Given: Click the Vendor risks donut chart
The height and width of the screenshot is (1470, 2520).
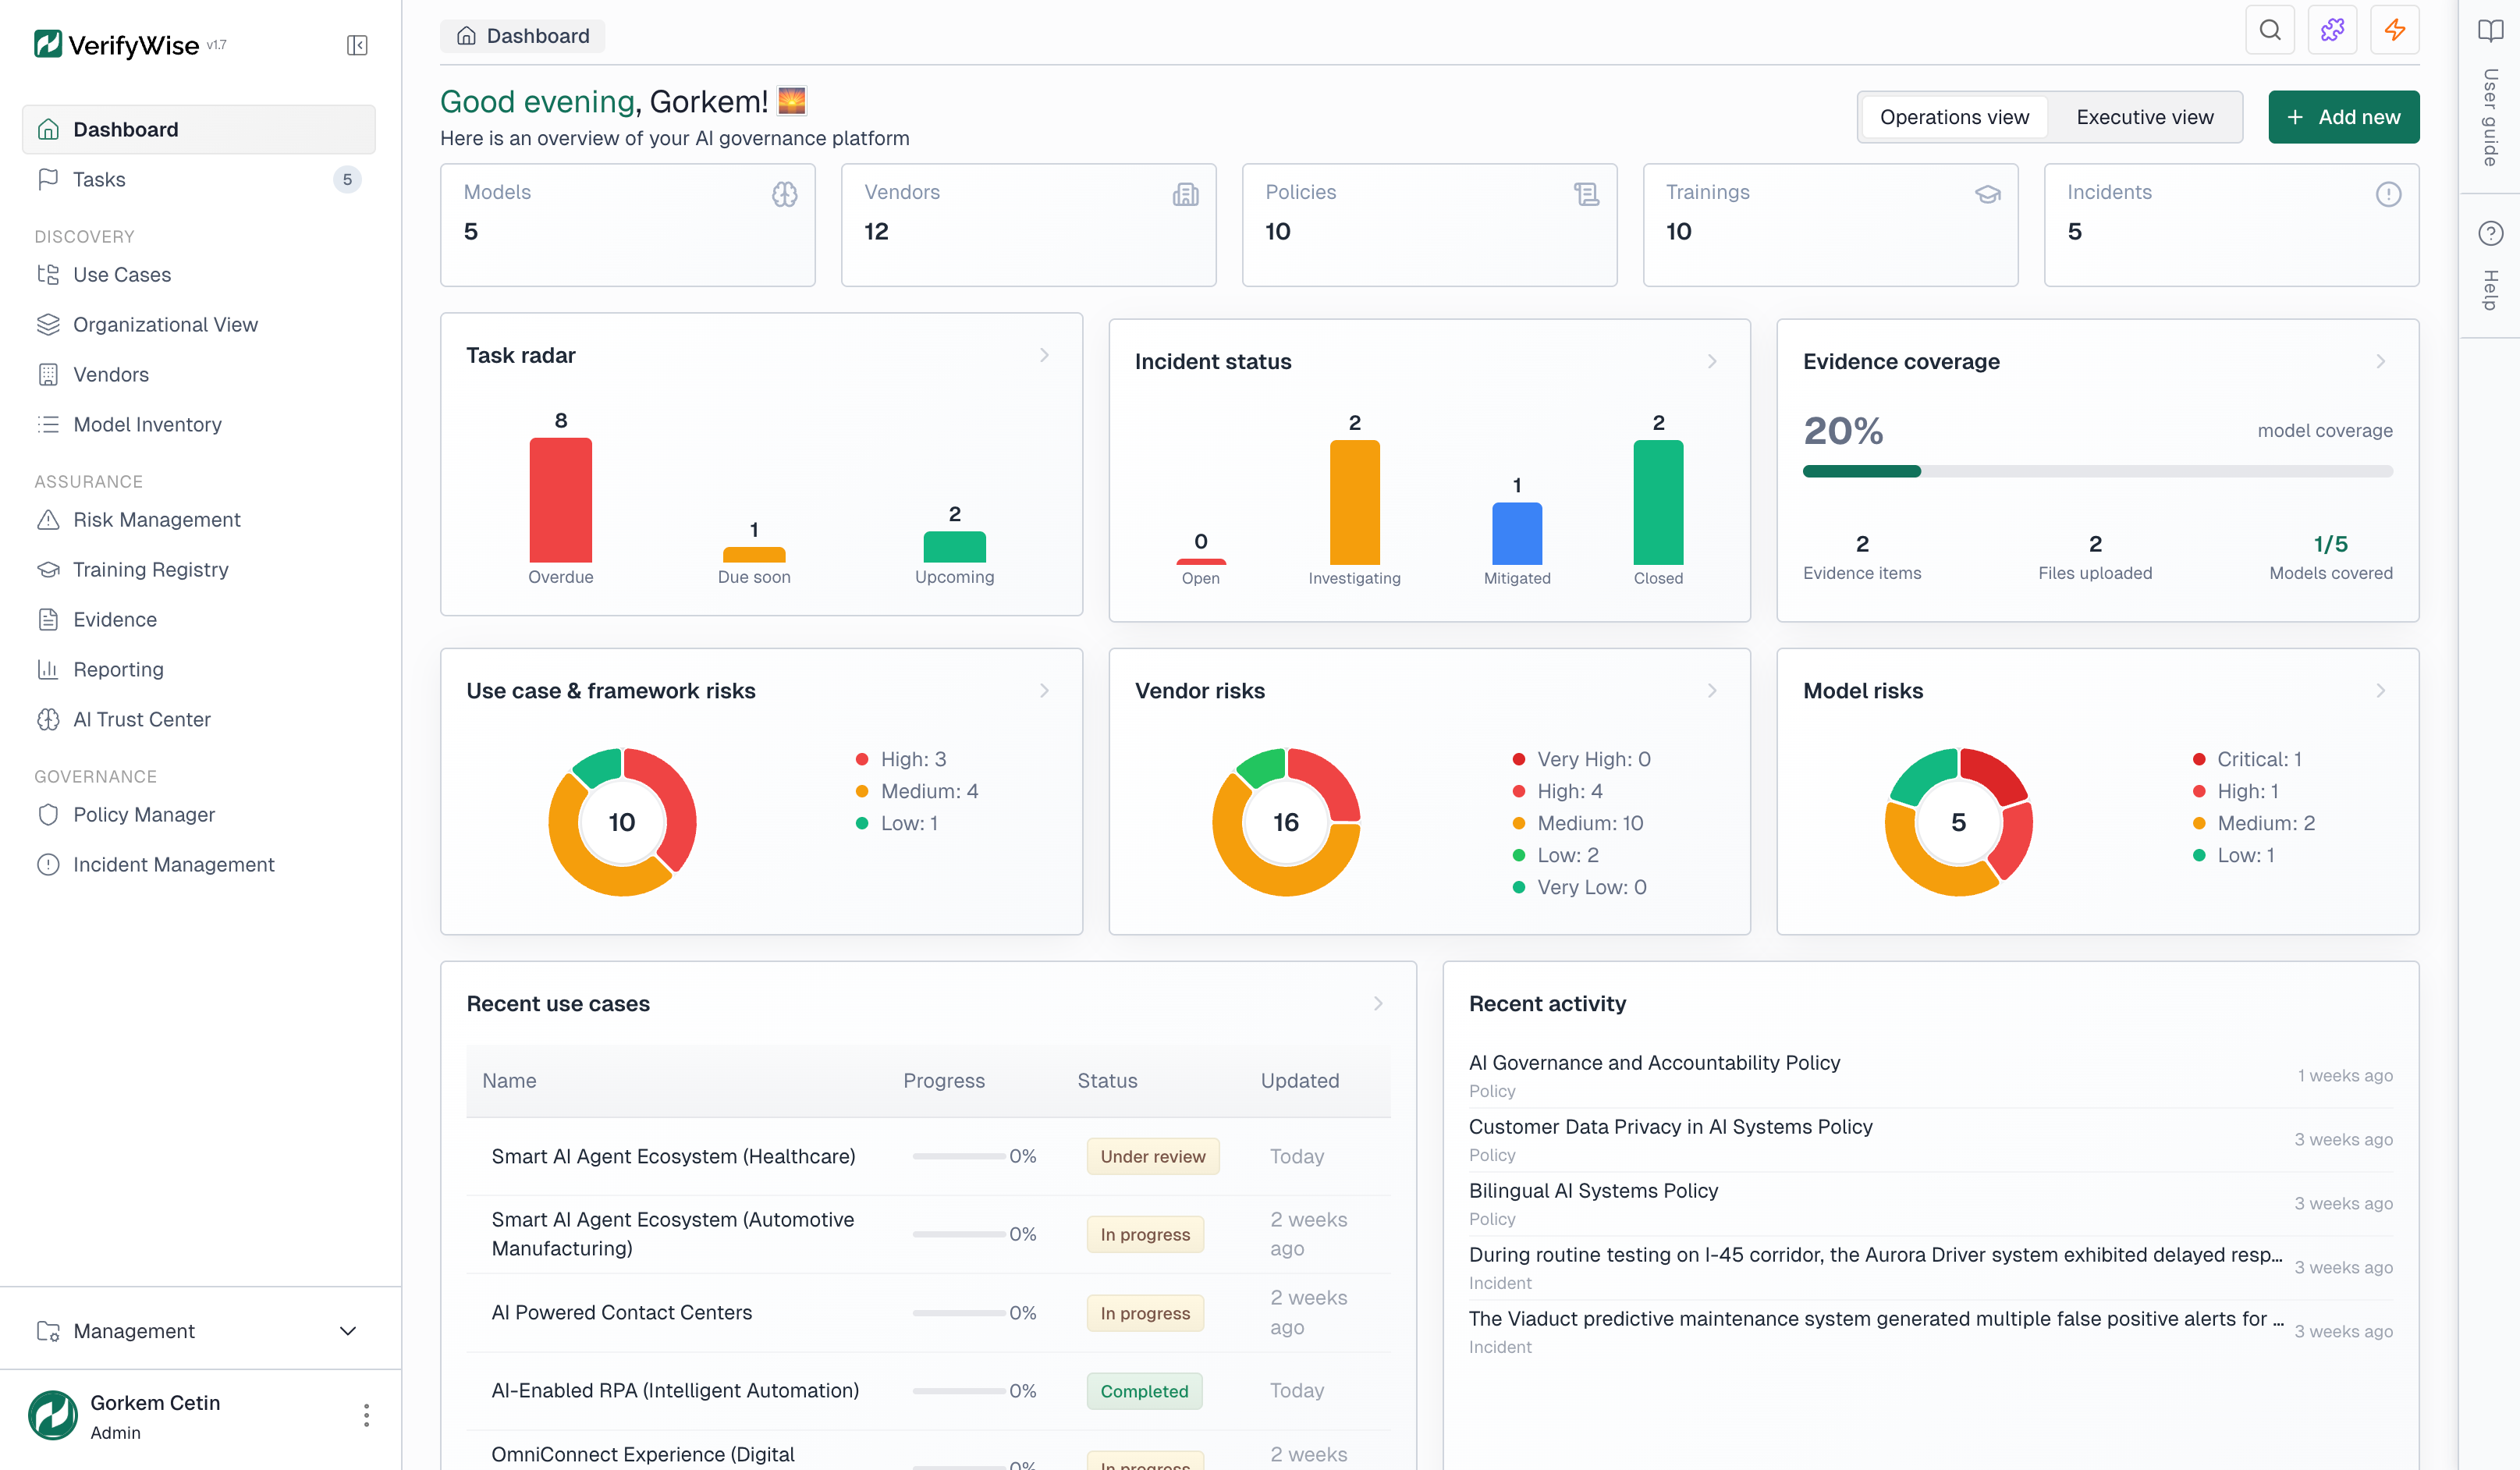Looking at the screenshot, I should point(1286,821).
